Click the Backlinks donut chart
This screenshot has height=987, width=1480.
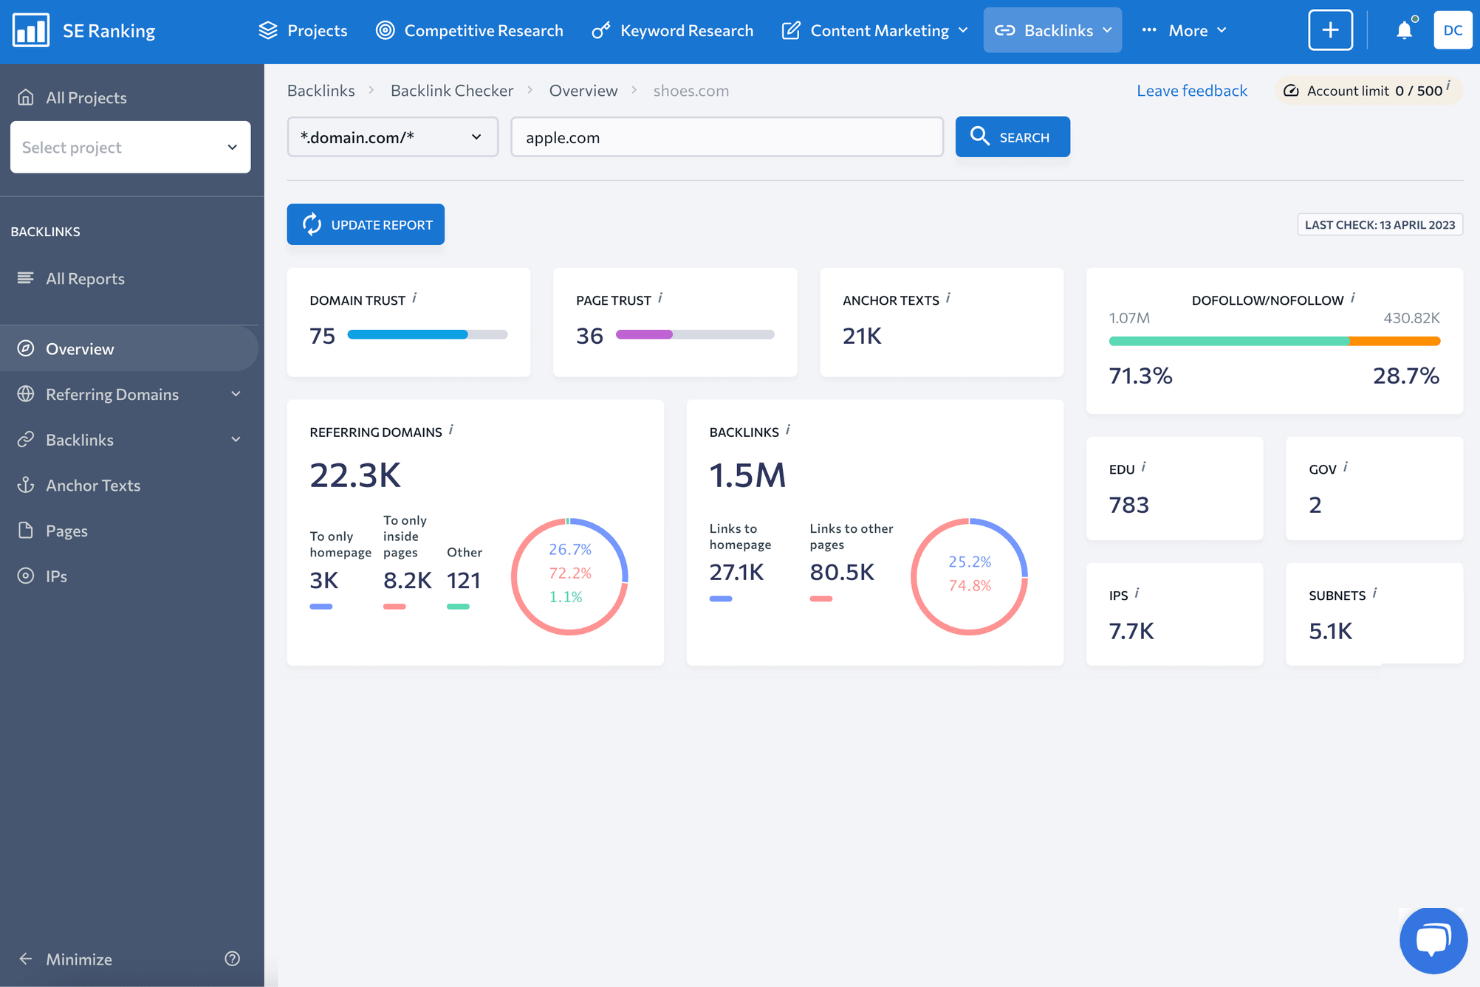(x=970, y=576)
